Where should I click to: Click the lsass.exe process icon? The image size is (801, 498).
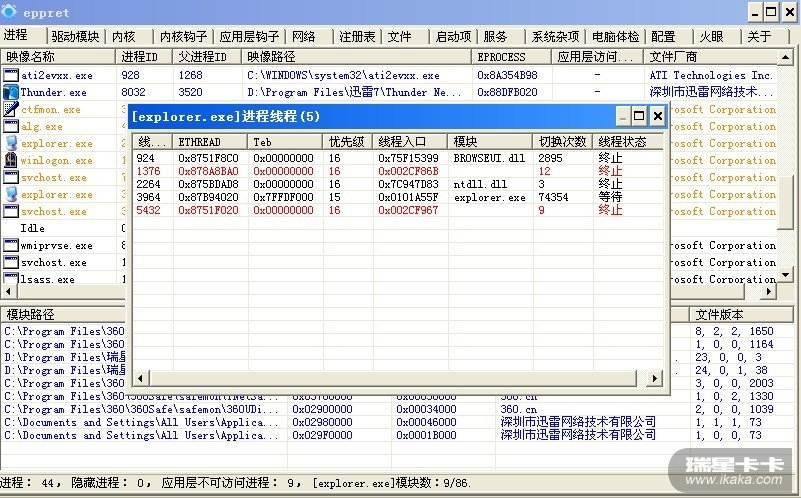tap(11, 278)
